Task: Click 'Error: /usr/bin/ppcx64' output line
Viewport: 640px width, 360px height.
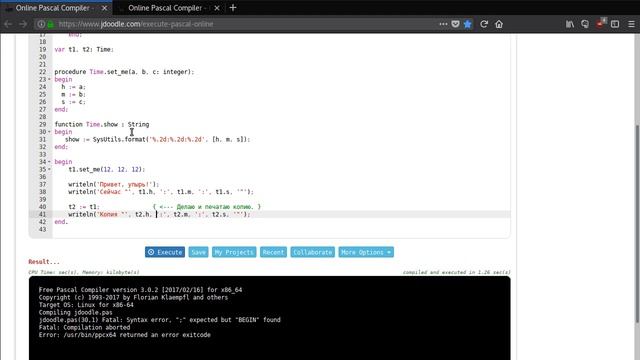Action: pyautogui.click(x=125, y=335)
